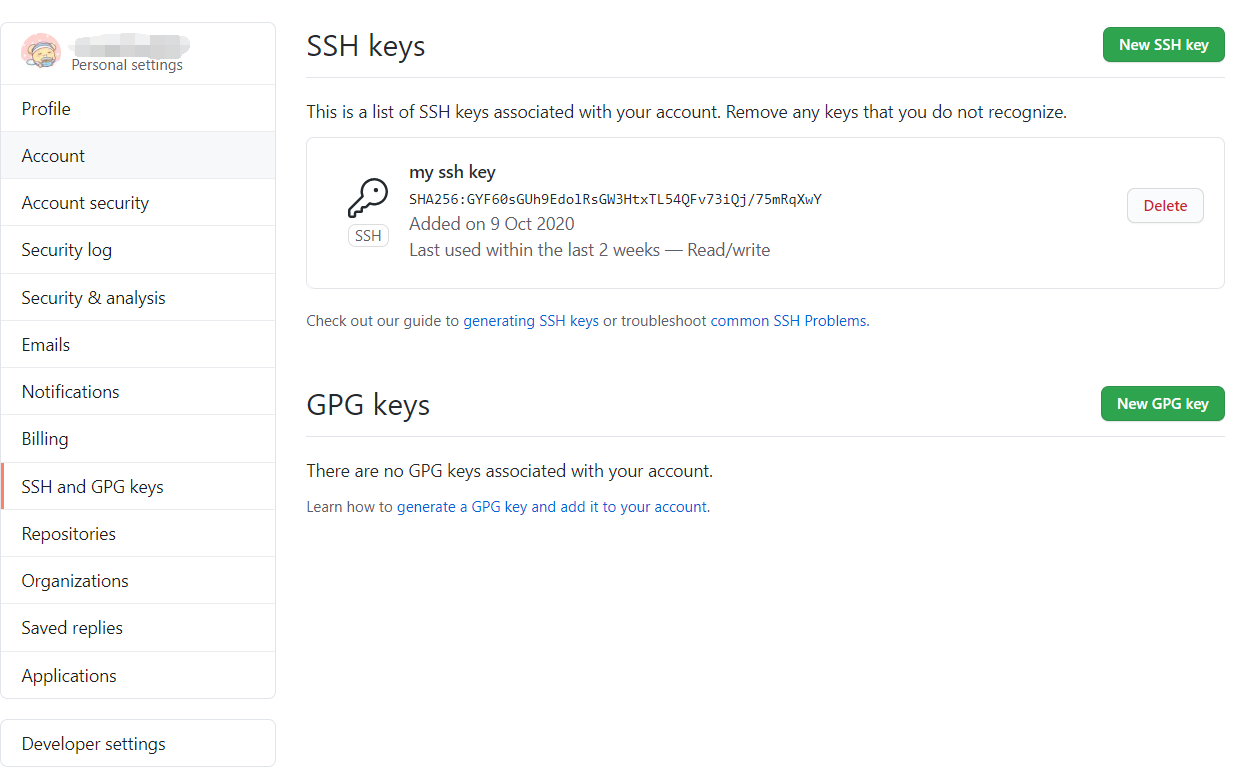Go to Billing settings
Viewport: 1241px width, 781px height.
(45, 439)
